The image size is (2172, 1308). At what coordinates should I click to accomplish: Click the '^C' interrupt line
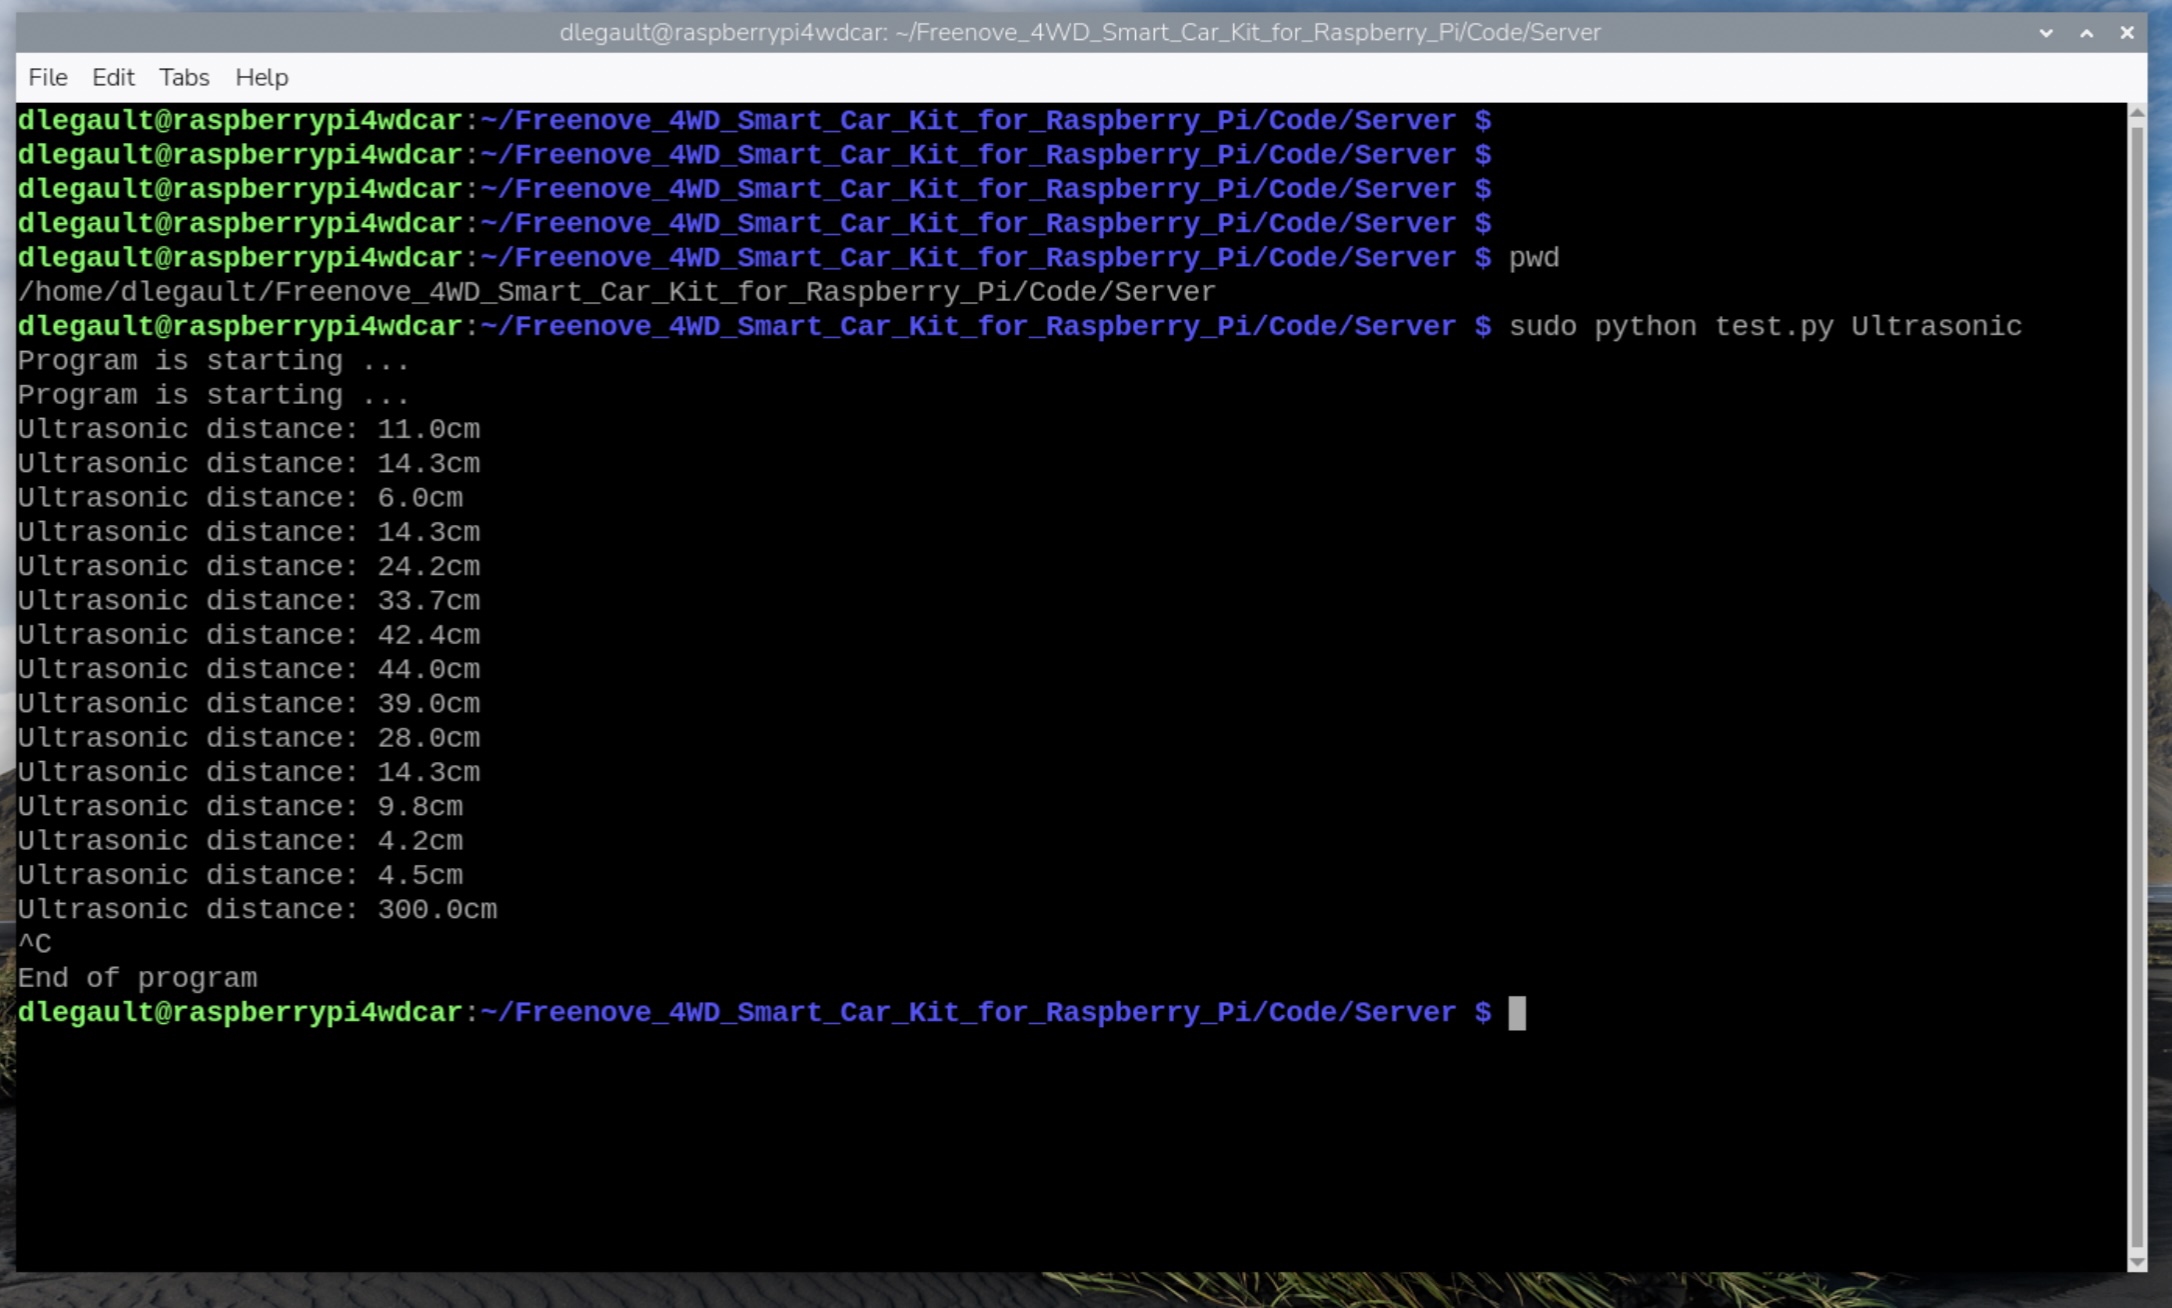tap(35, 944)
